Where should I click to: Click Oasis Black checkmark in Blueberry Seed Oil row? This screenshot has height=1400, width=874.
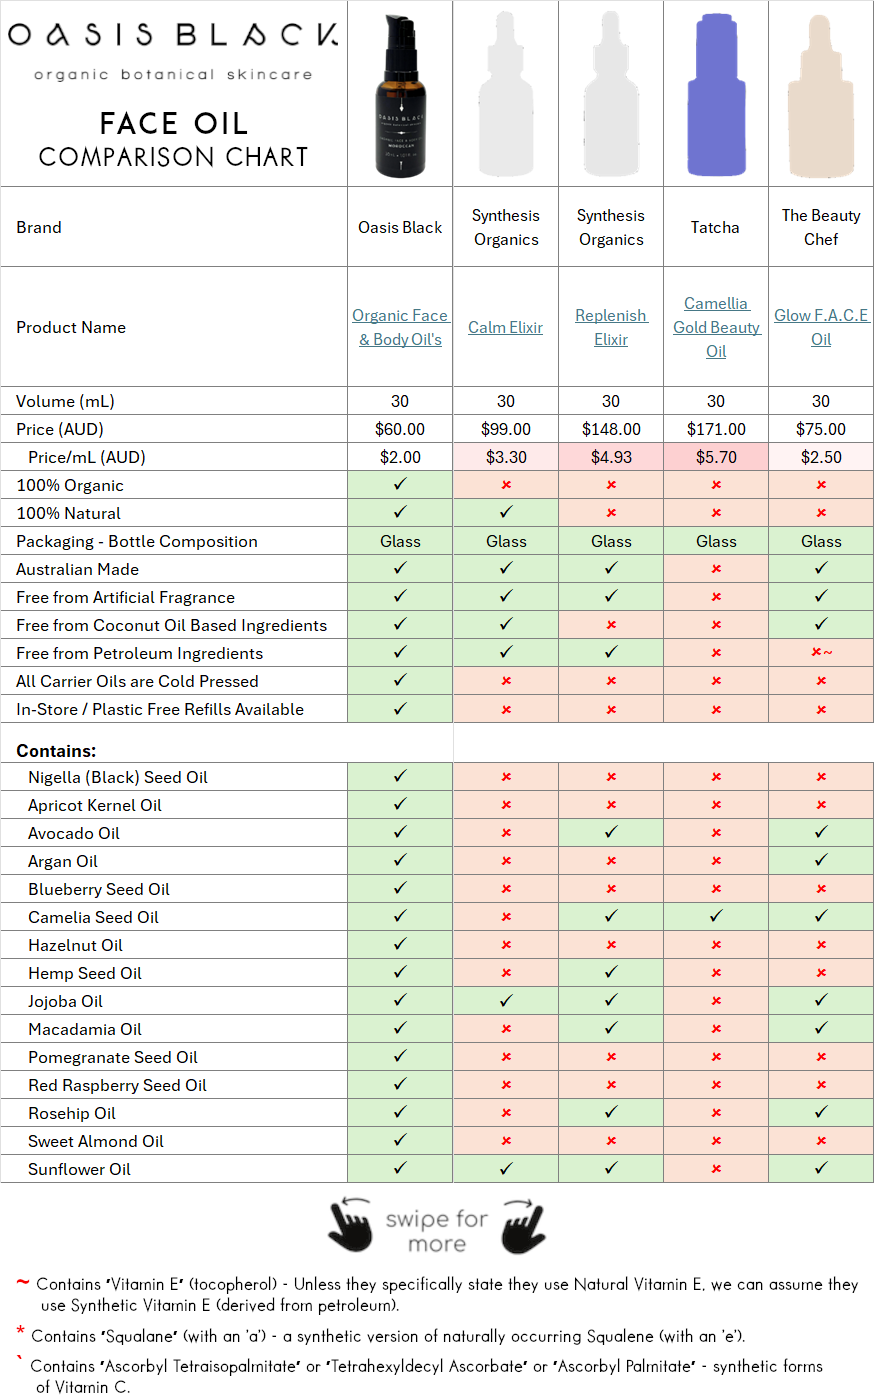point(400,888)
